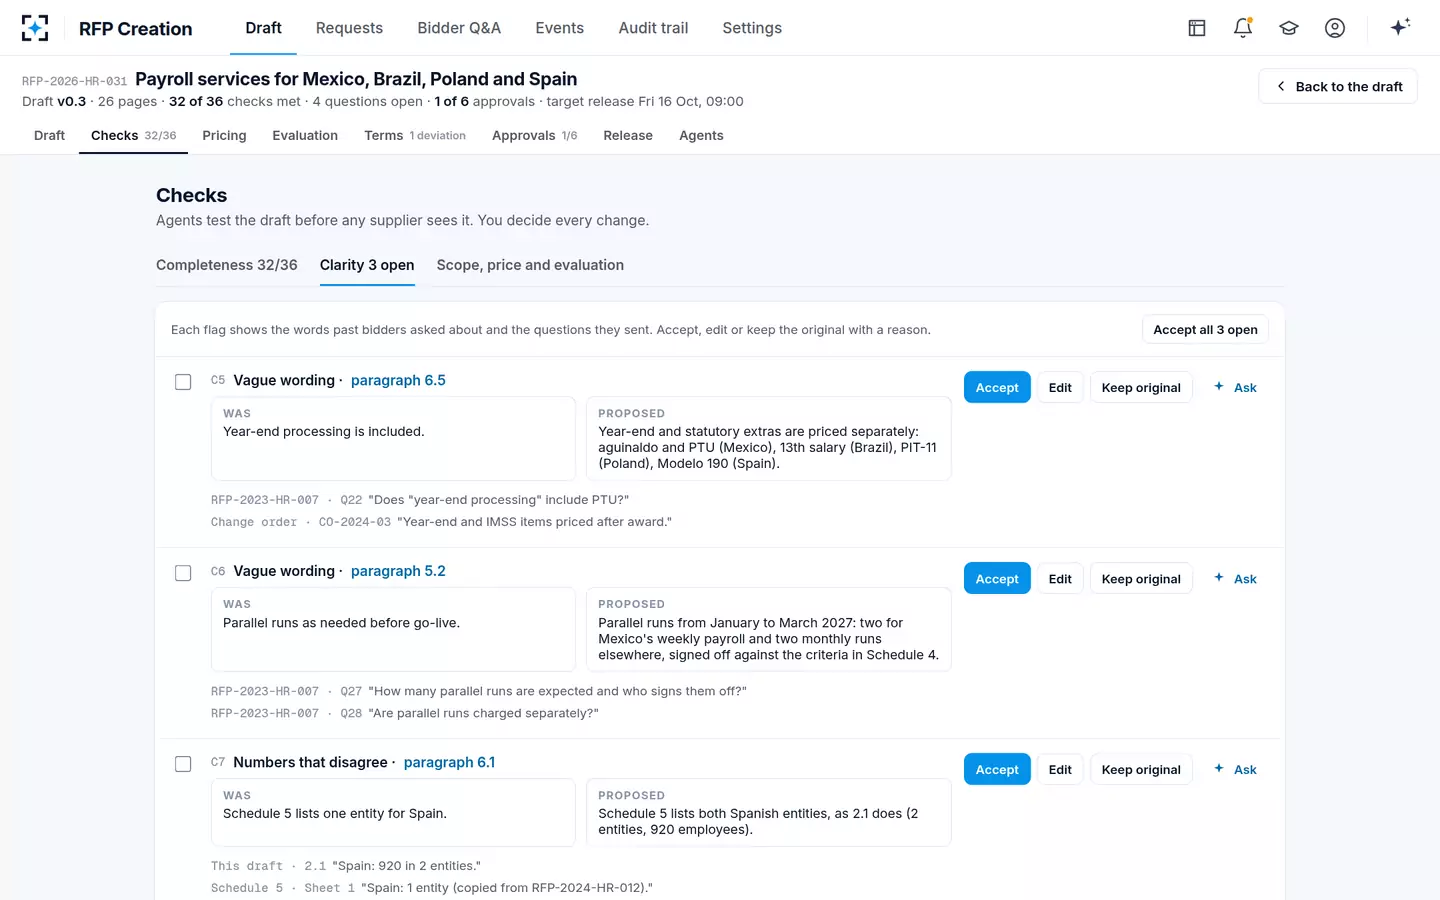
Task: Keep original wording for C5
Action: [1141, 388]
